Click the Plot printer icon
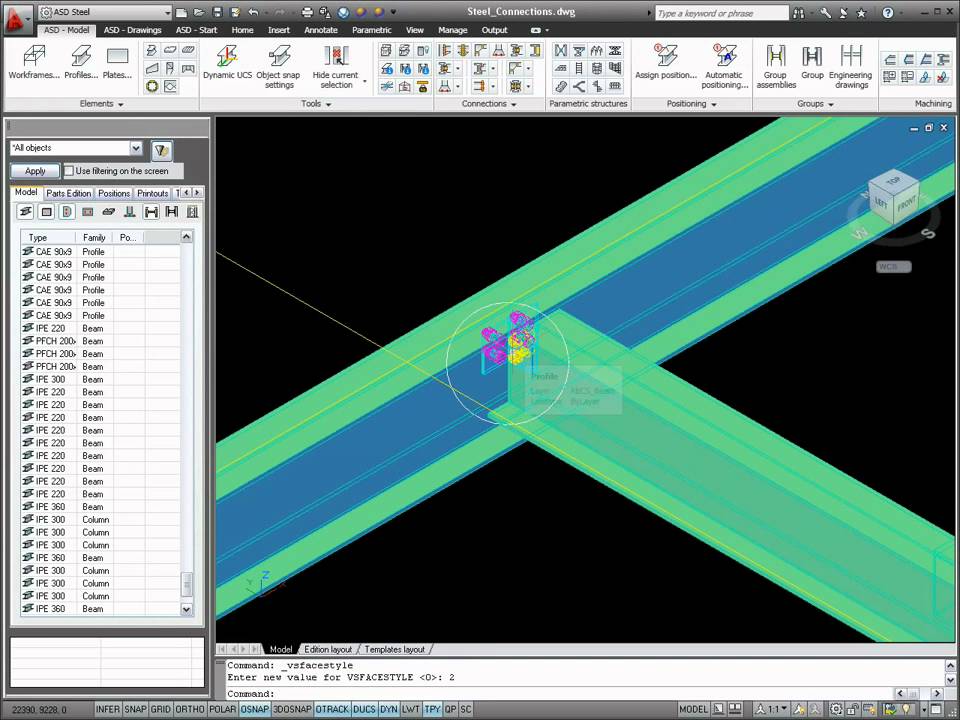This screenshot has width=960, height=720. point(307,12)
